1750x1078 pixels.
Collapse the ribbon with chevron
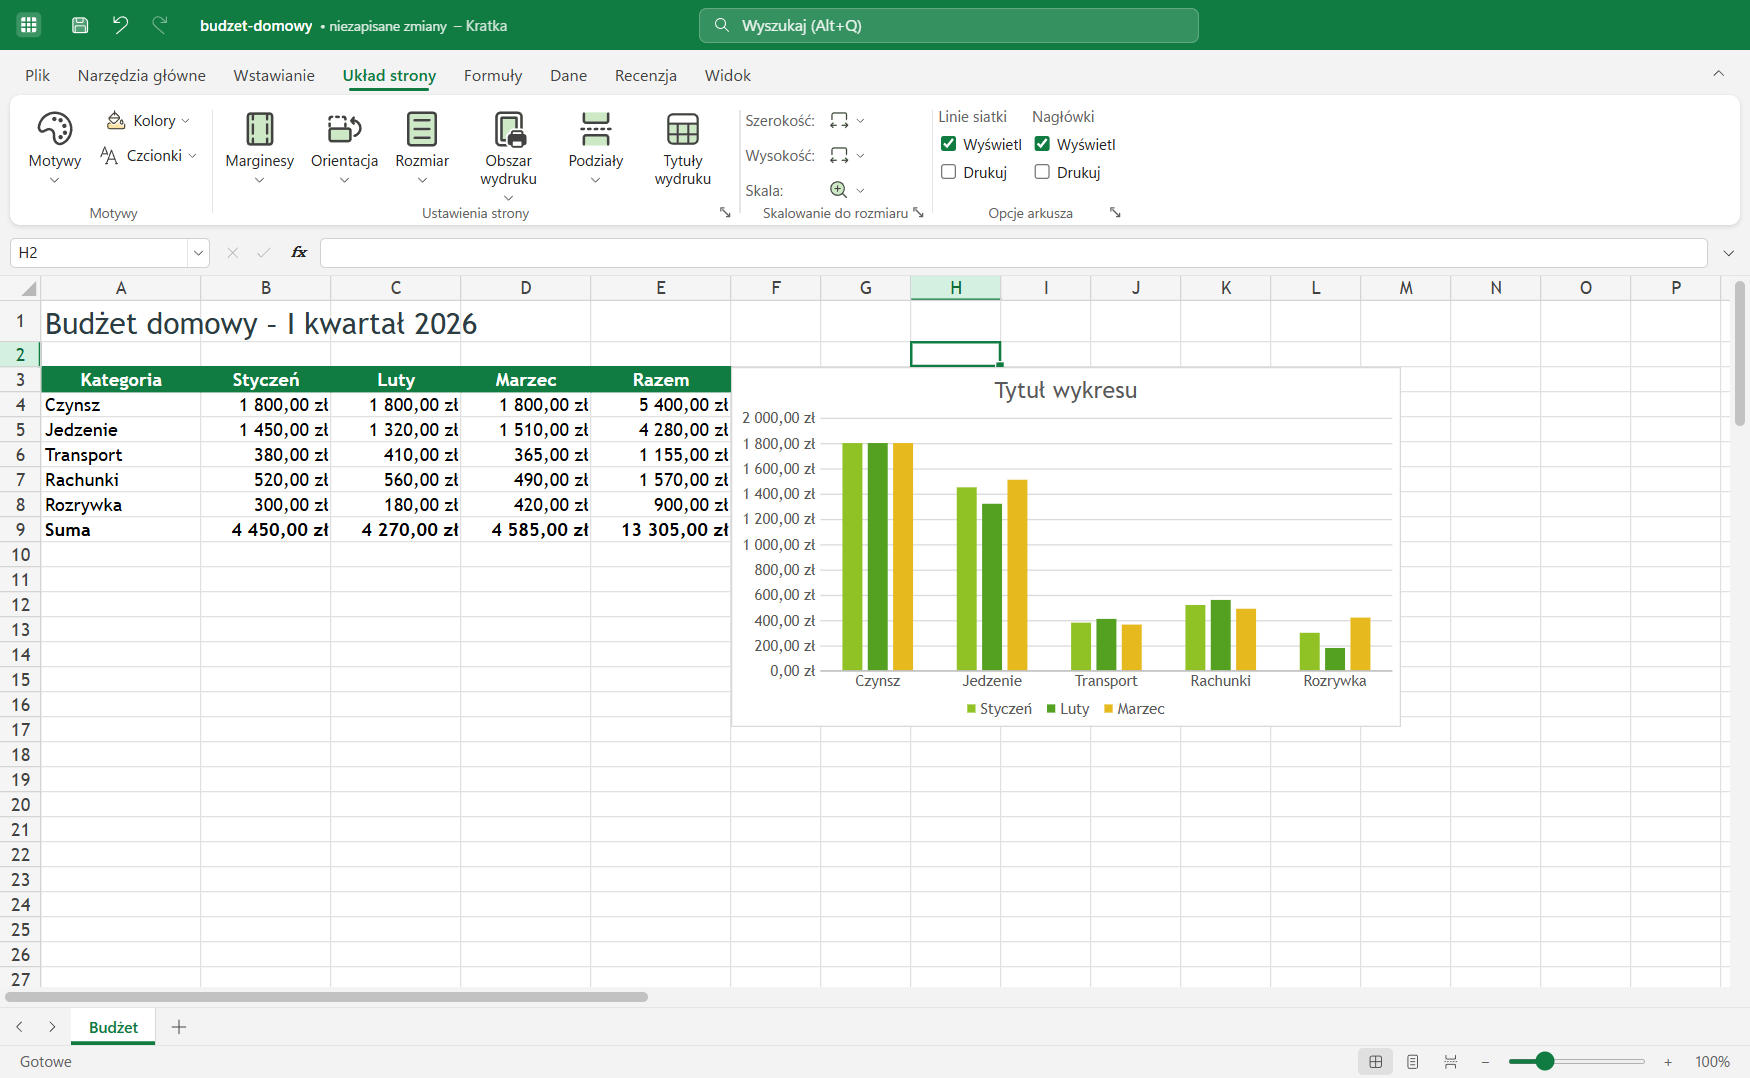[1718, 73]
